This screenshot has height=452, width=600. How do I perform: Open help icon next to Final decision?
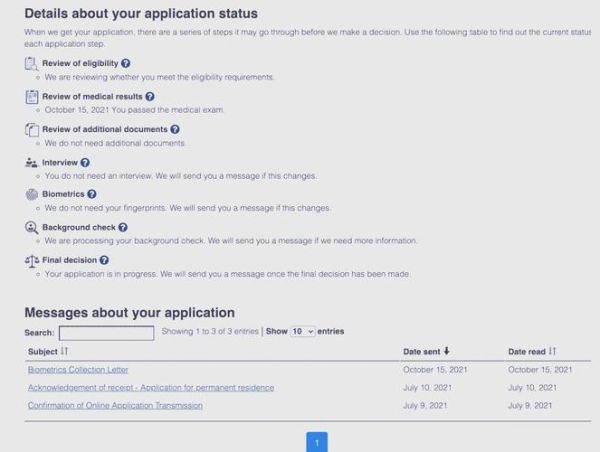(104, 260)
